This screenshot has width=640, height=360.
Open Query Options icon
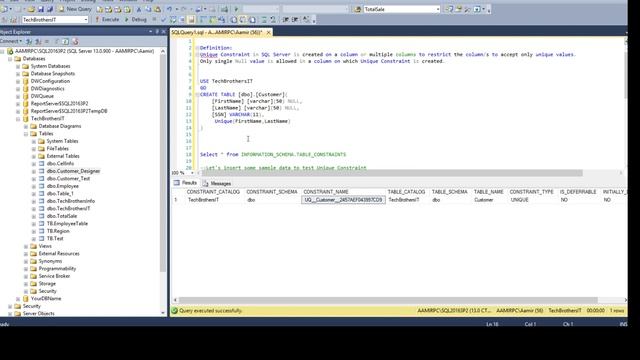click(182, 19)
